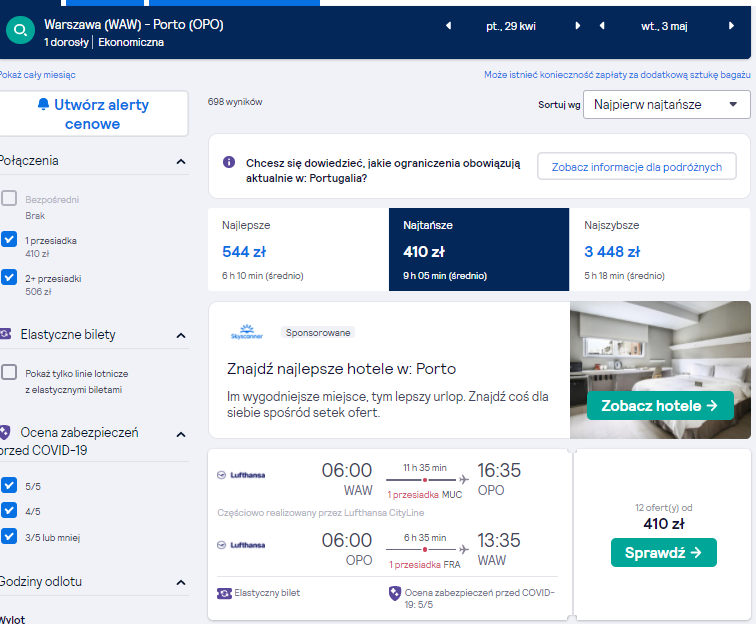Collapse the Elastyczne bilety section
756x624 pixels.
click(x=181, y=336)
